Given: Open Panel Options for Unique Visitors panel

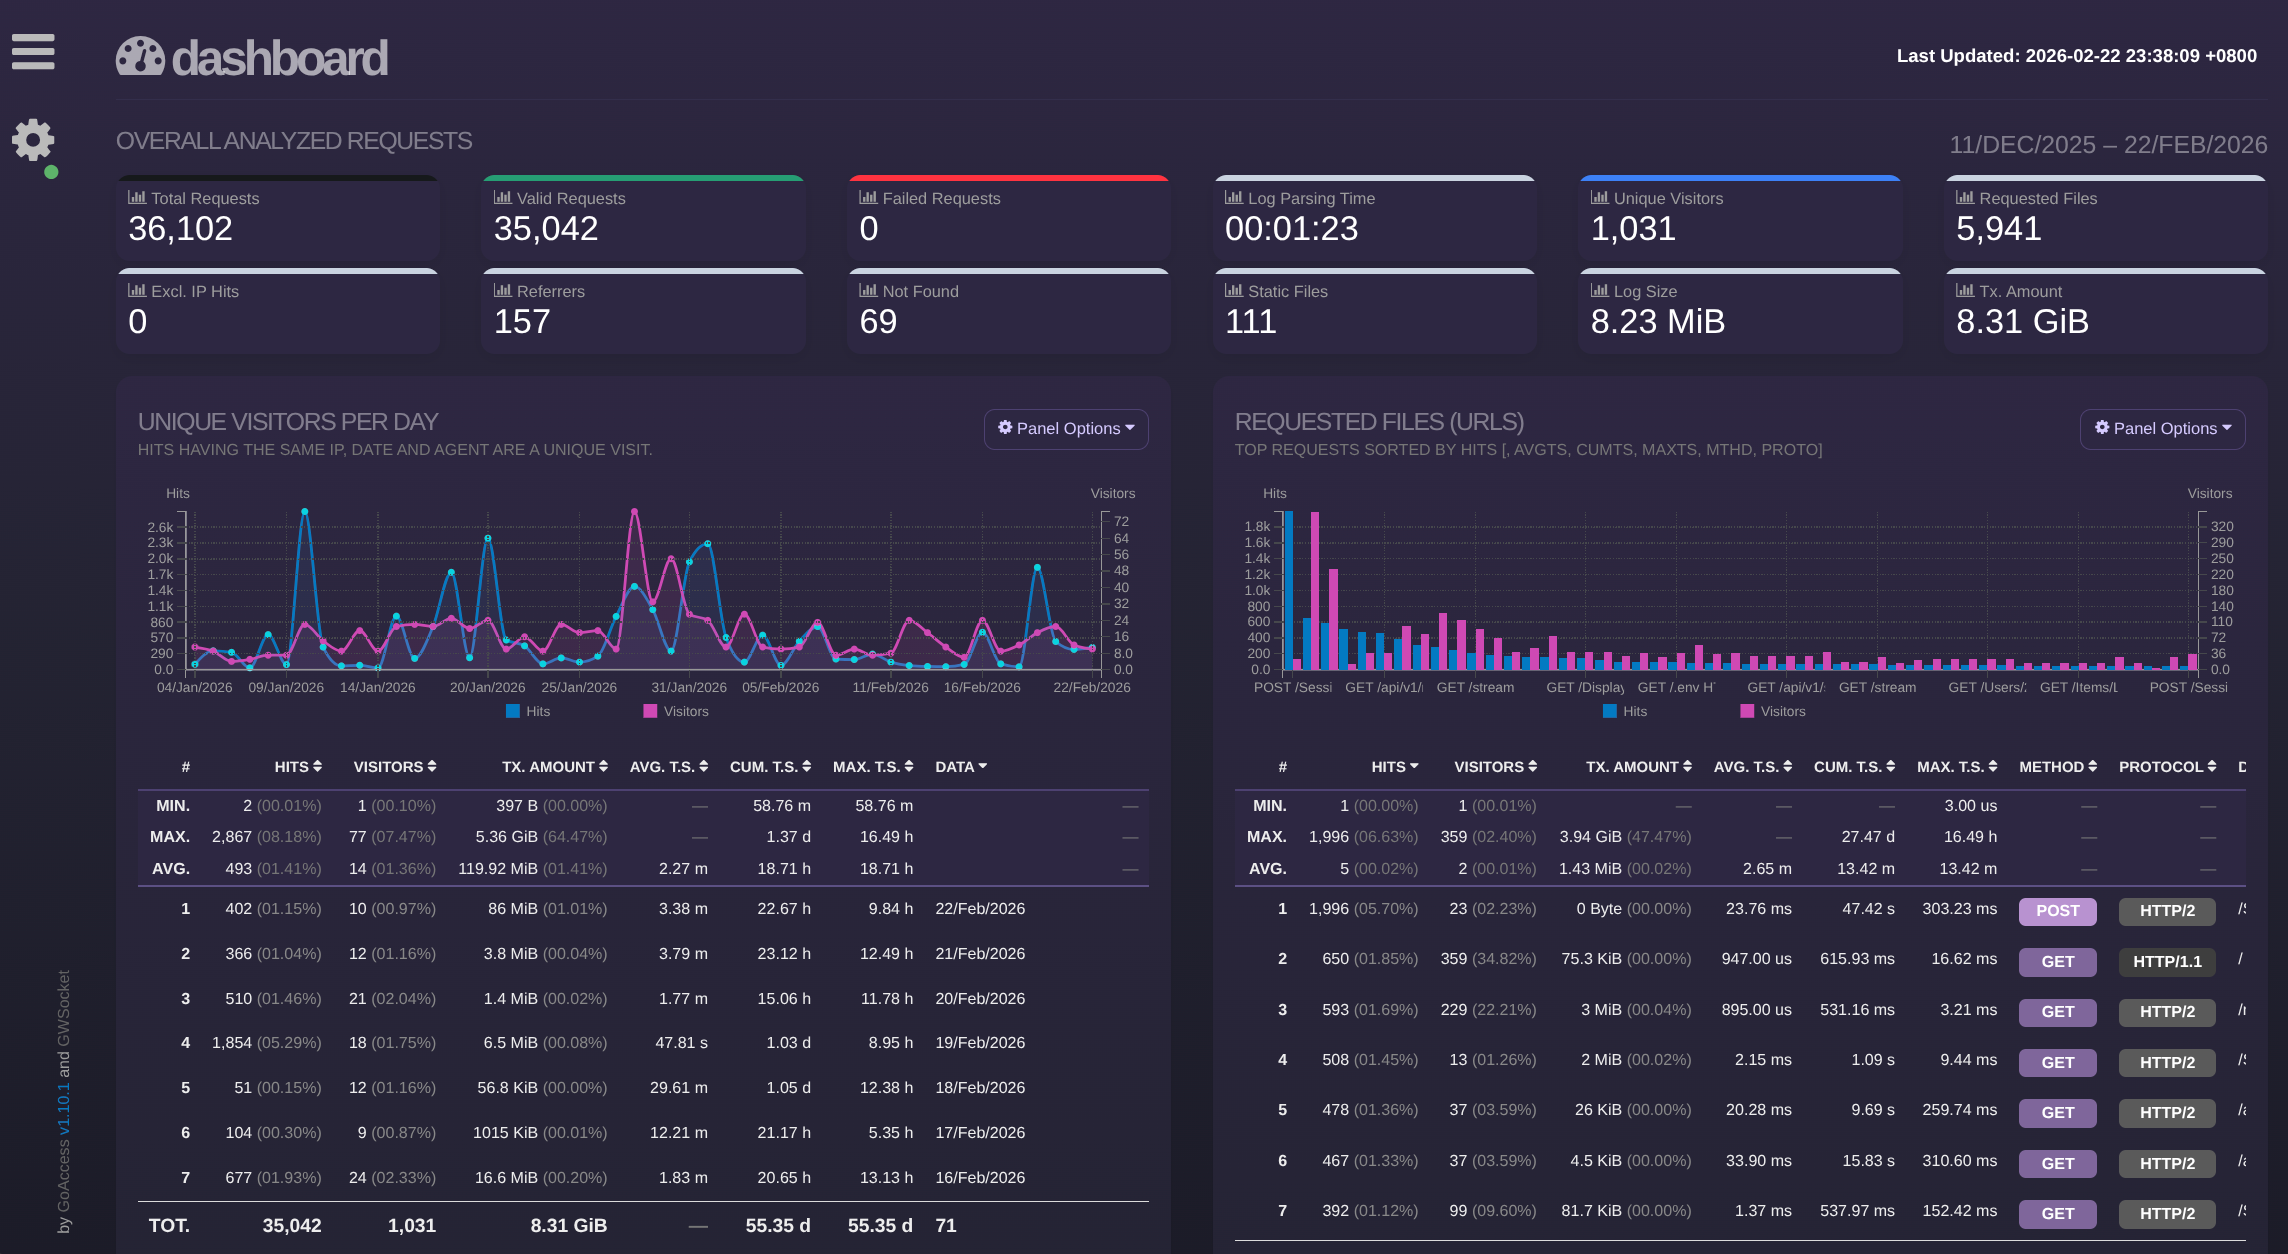Looking at the screenshot, I should (x=1066, y=429).
